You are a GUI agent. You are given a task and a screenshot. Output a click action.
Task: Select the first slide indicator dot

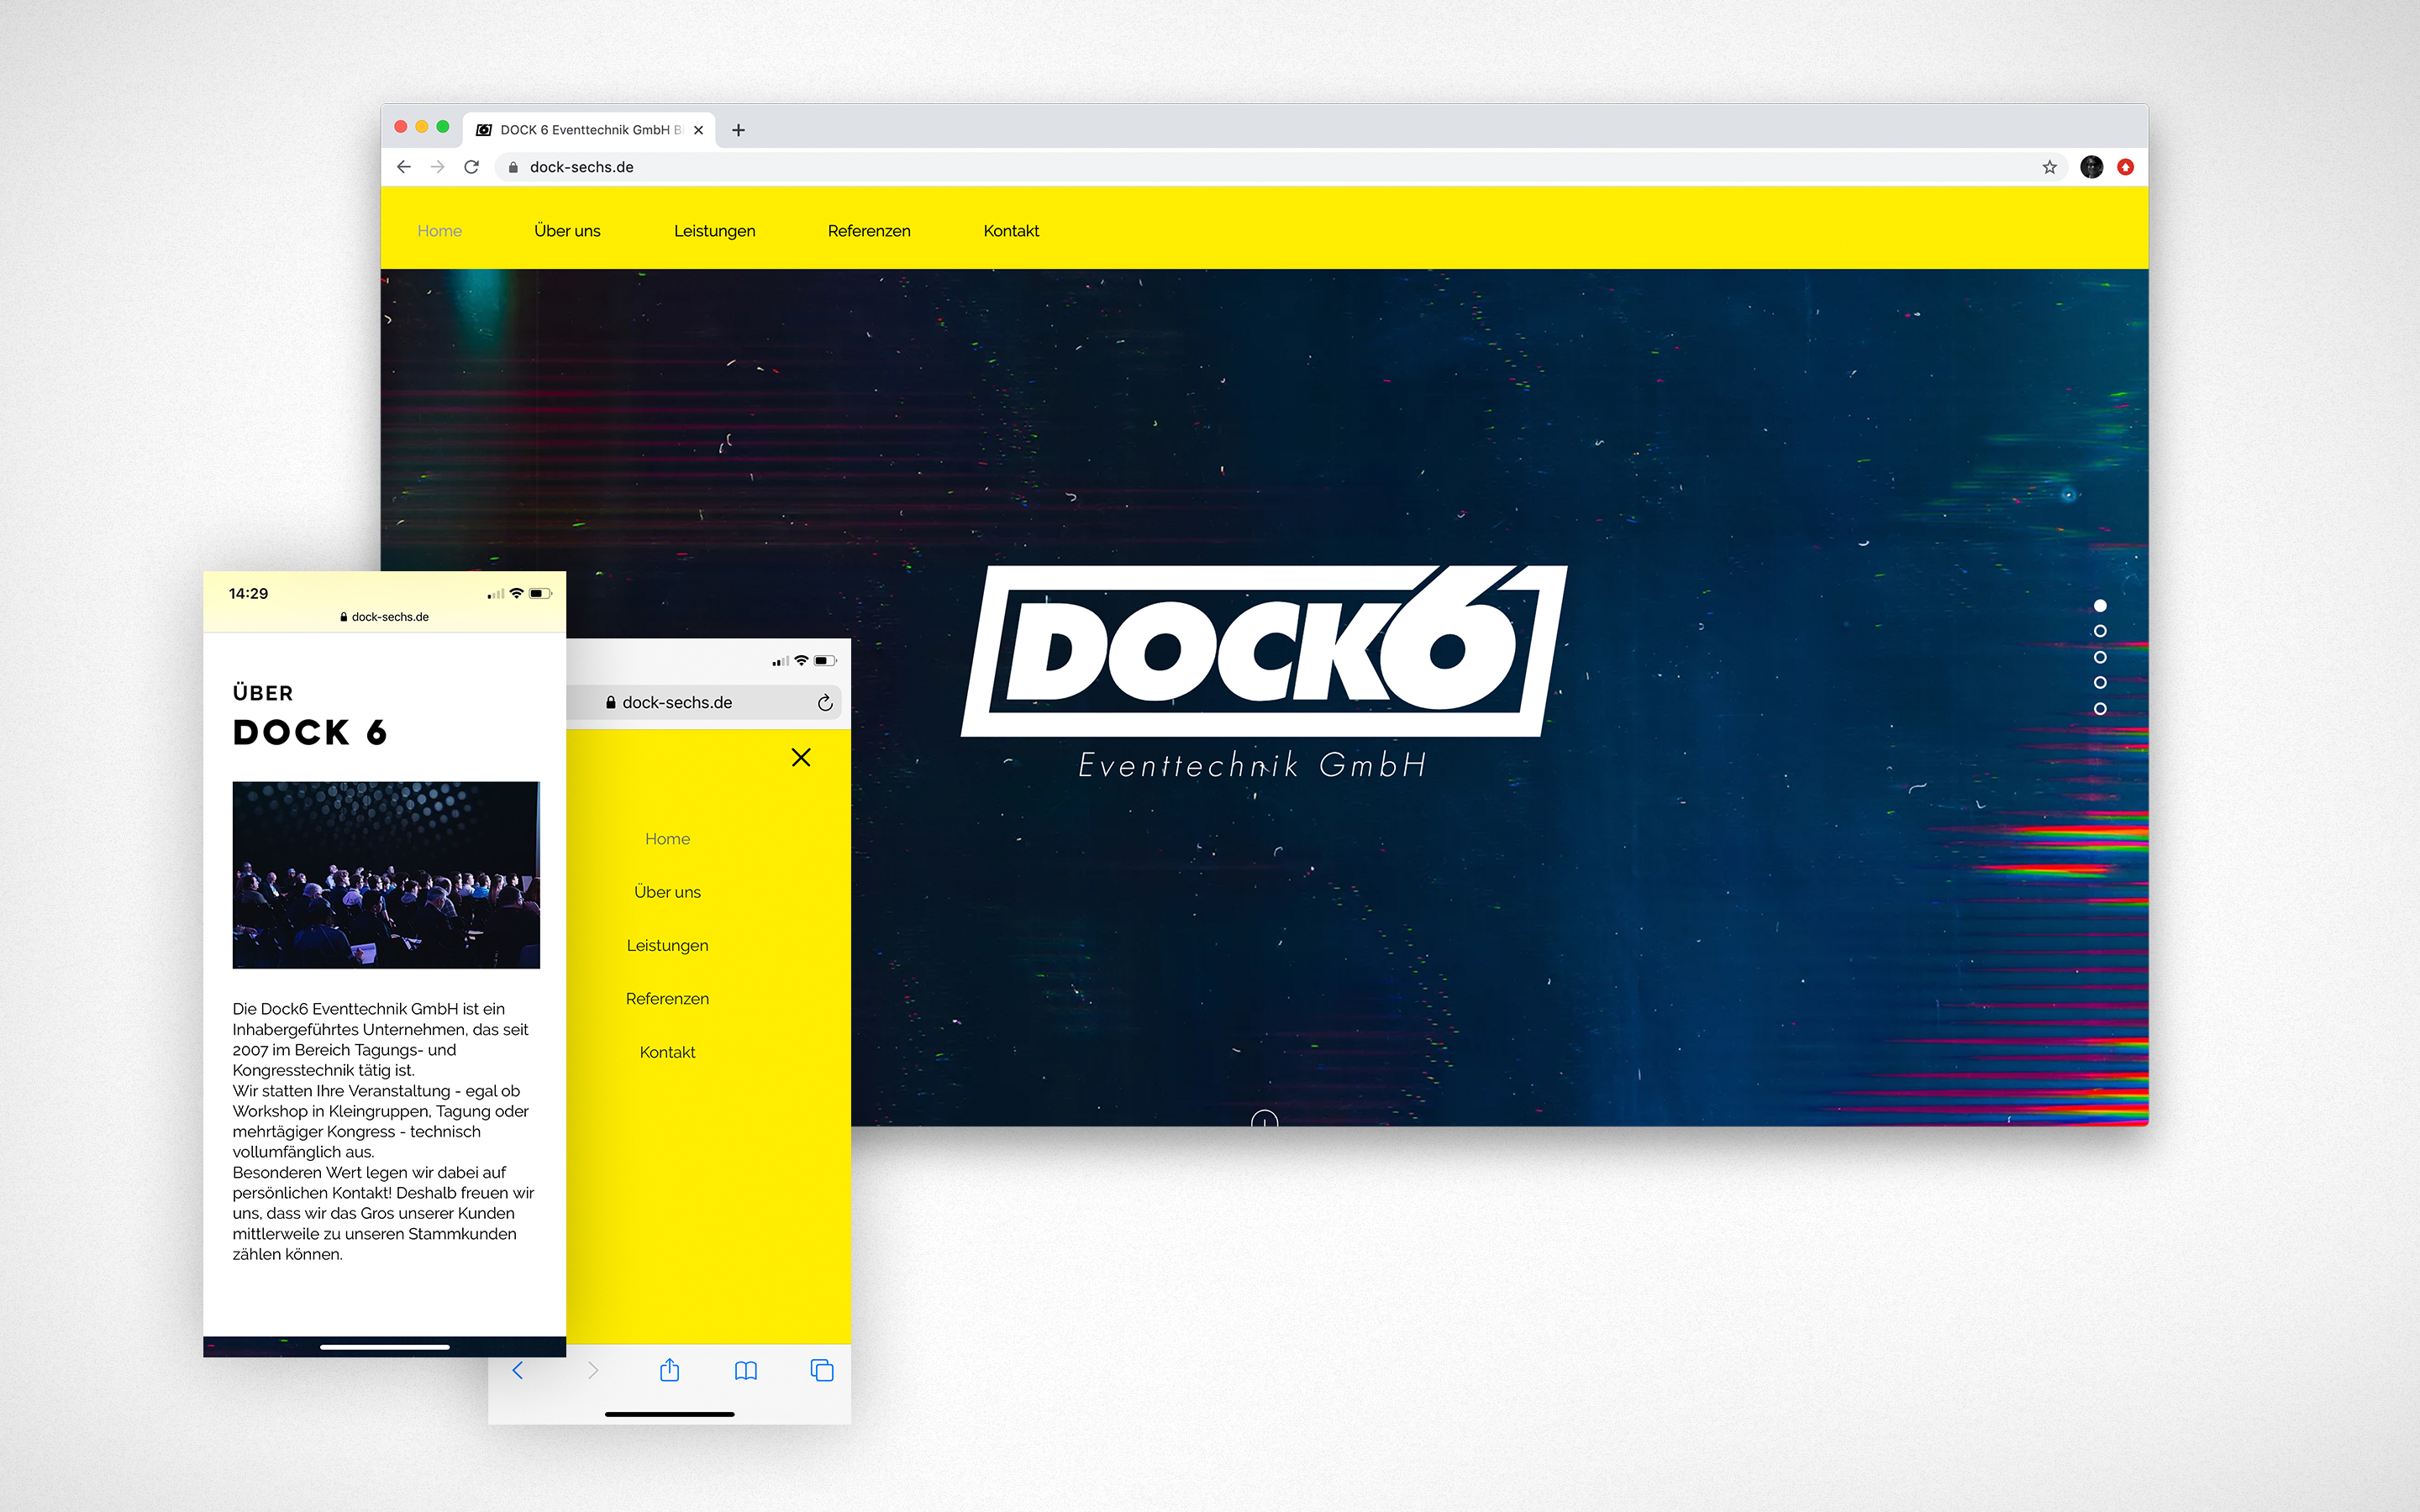2100,606
